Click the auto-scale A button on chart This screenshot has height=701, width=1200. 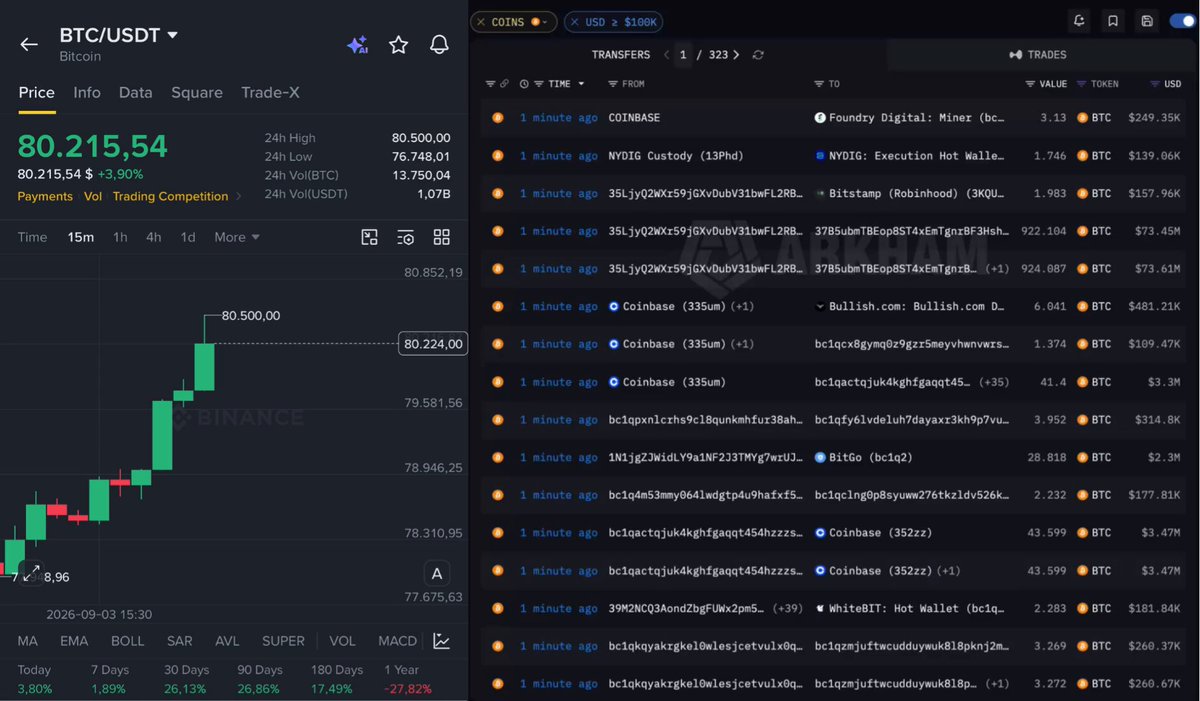coord(436,574)
